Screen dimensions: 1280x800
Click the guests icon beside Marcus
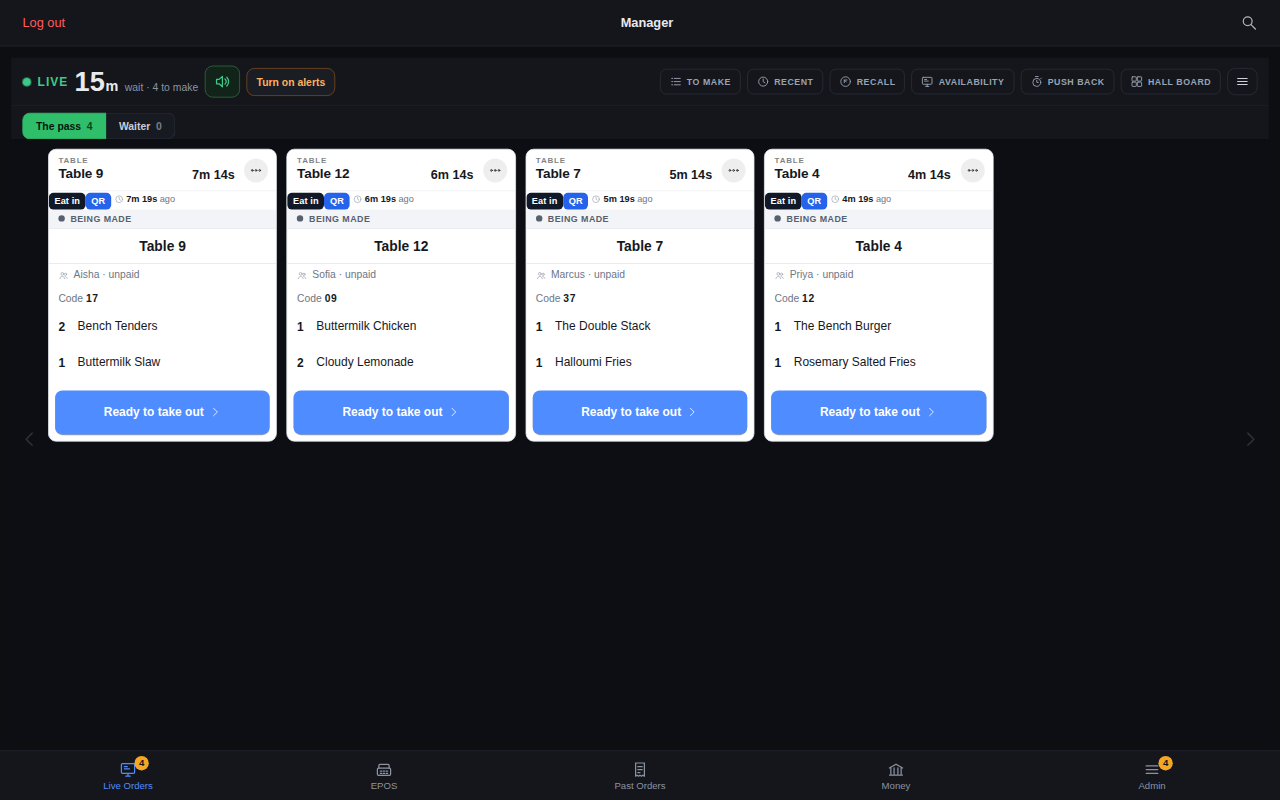point(541,275)
